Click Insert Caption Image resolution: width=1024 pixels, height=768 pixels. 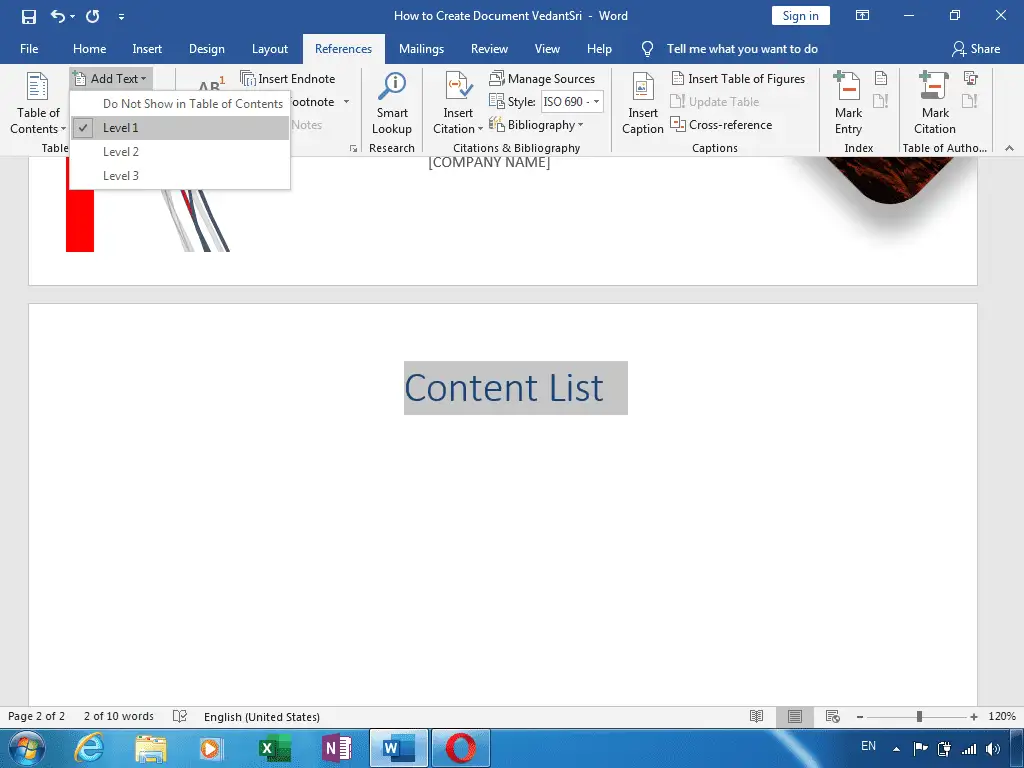(643, 103)
